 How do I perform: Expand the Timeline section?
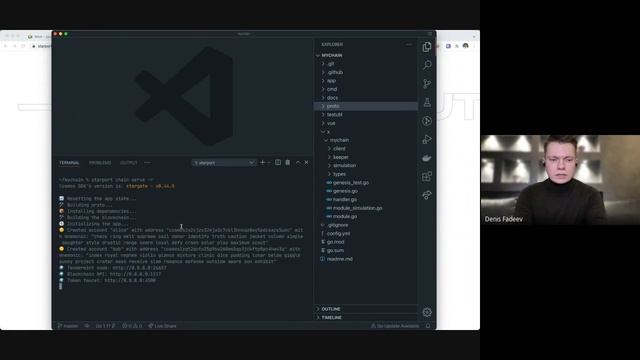pos(366,318)
